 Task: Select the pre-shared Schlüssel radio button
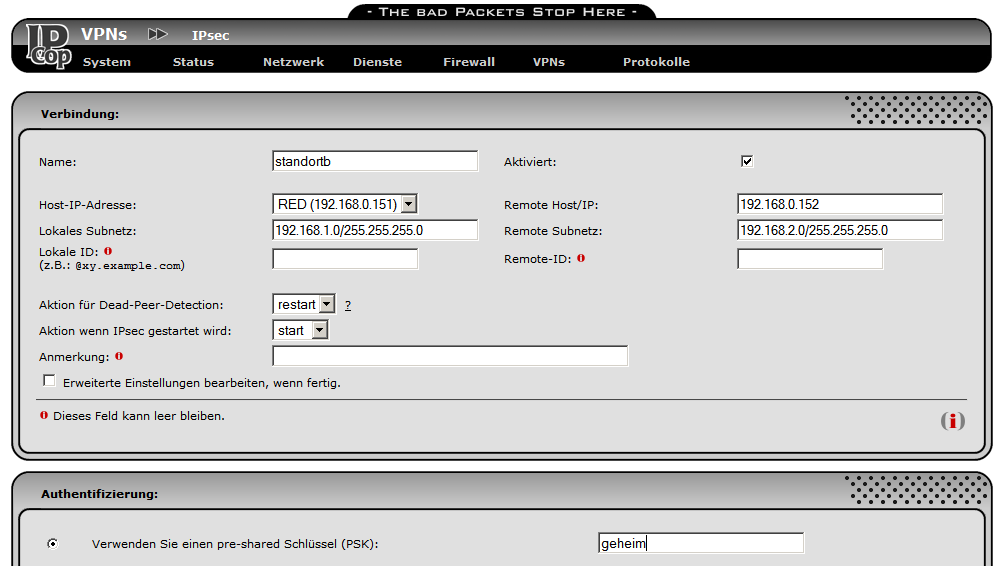point(52,544)
